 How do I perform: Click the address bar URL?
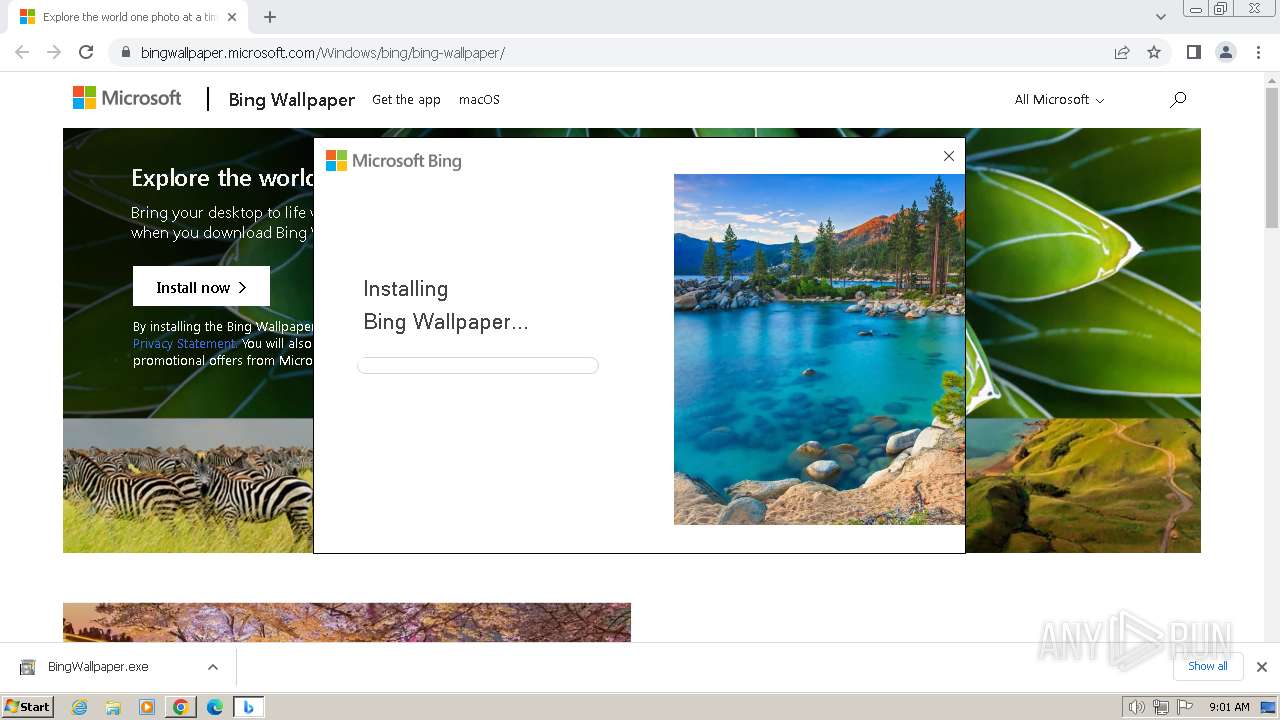pos(322,52)
